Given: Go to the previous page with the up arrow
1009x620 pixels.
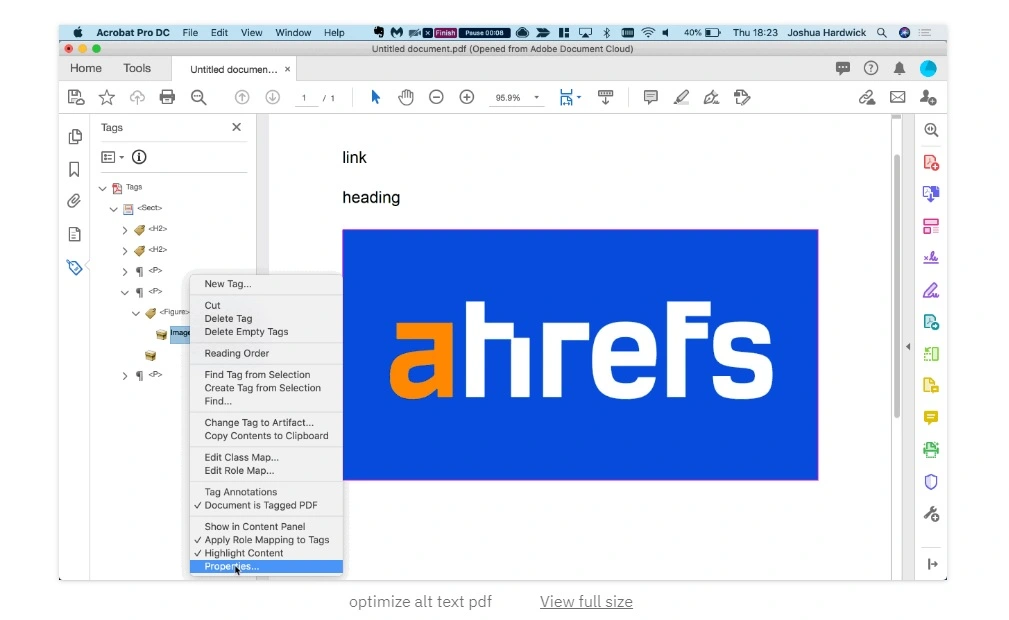Looking at the screenshot, I should tap(242, 97).
